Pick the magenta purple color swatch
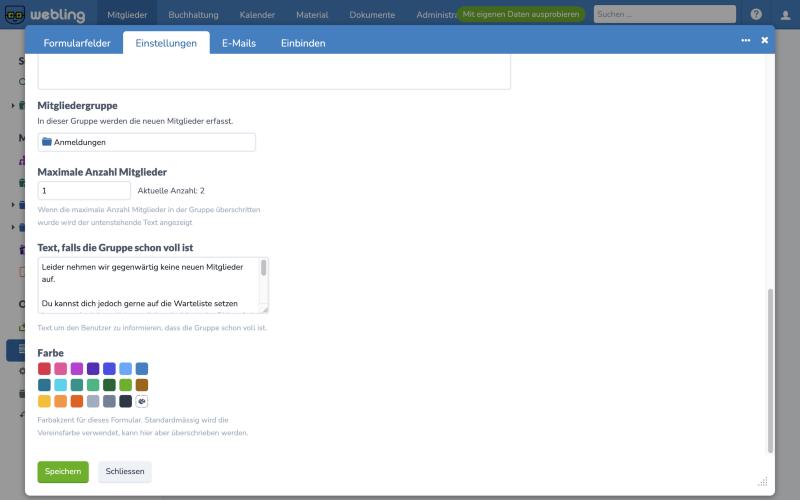Image resolution: width=800 pixels, height=500 pixels. [77, 369]
